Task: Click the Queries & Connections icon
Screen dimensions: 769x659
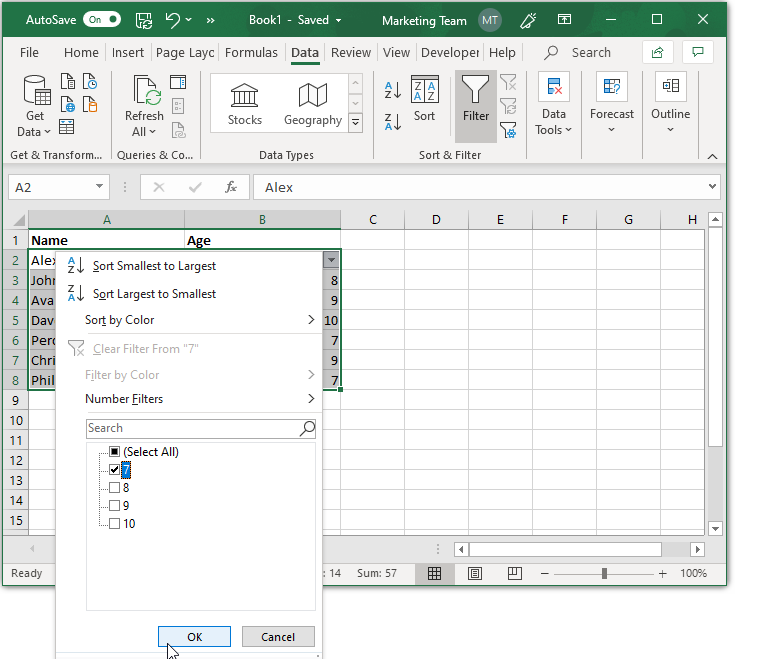Action: pyautogui.click(x=178, y=82)
